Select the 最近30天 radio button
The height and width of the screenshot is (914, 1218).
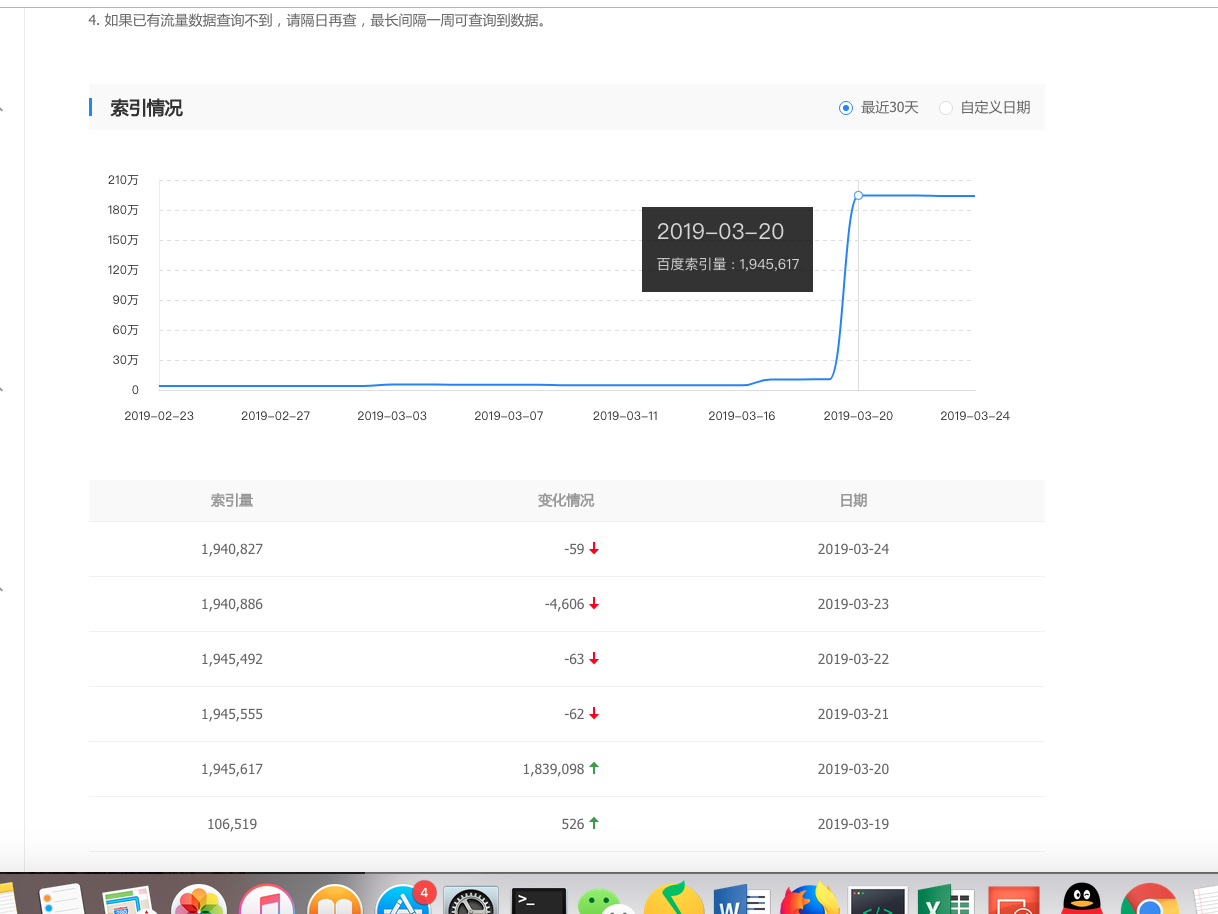846,108
